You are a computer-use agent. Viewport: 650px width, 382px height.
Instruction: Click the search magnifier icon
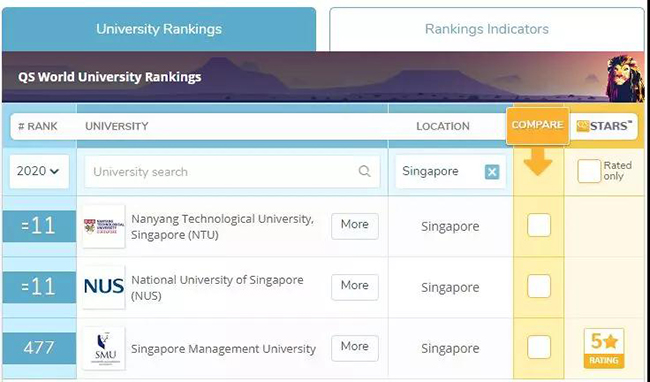(x=364, y=171)
